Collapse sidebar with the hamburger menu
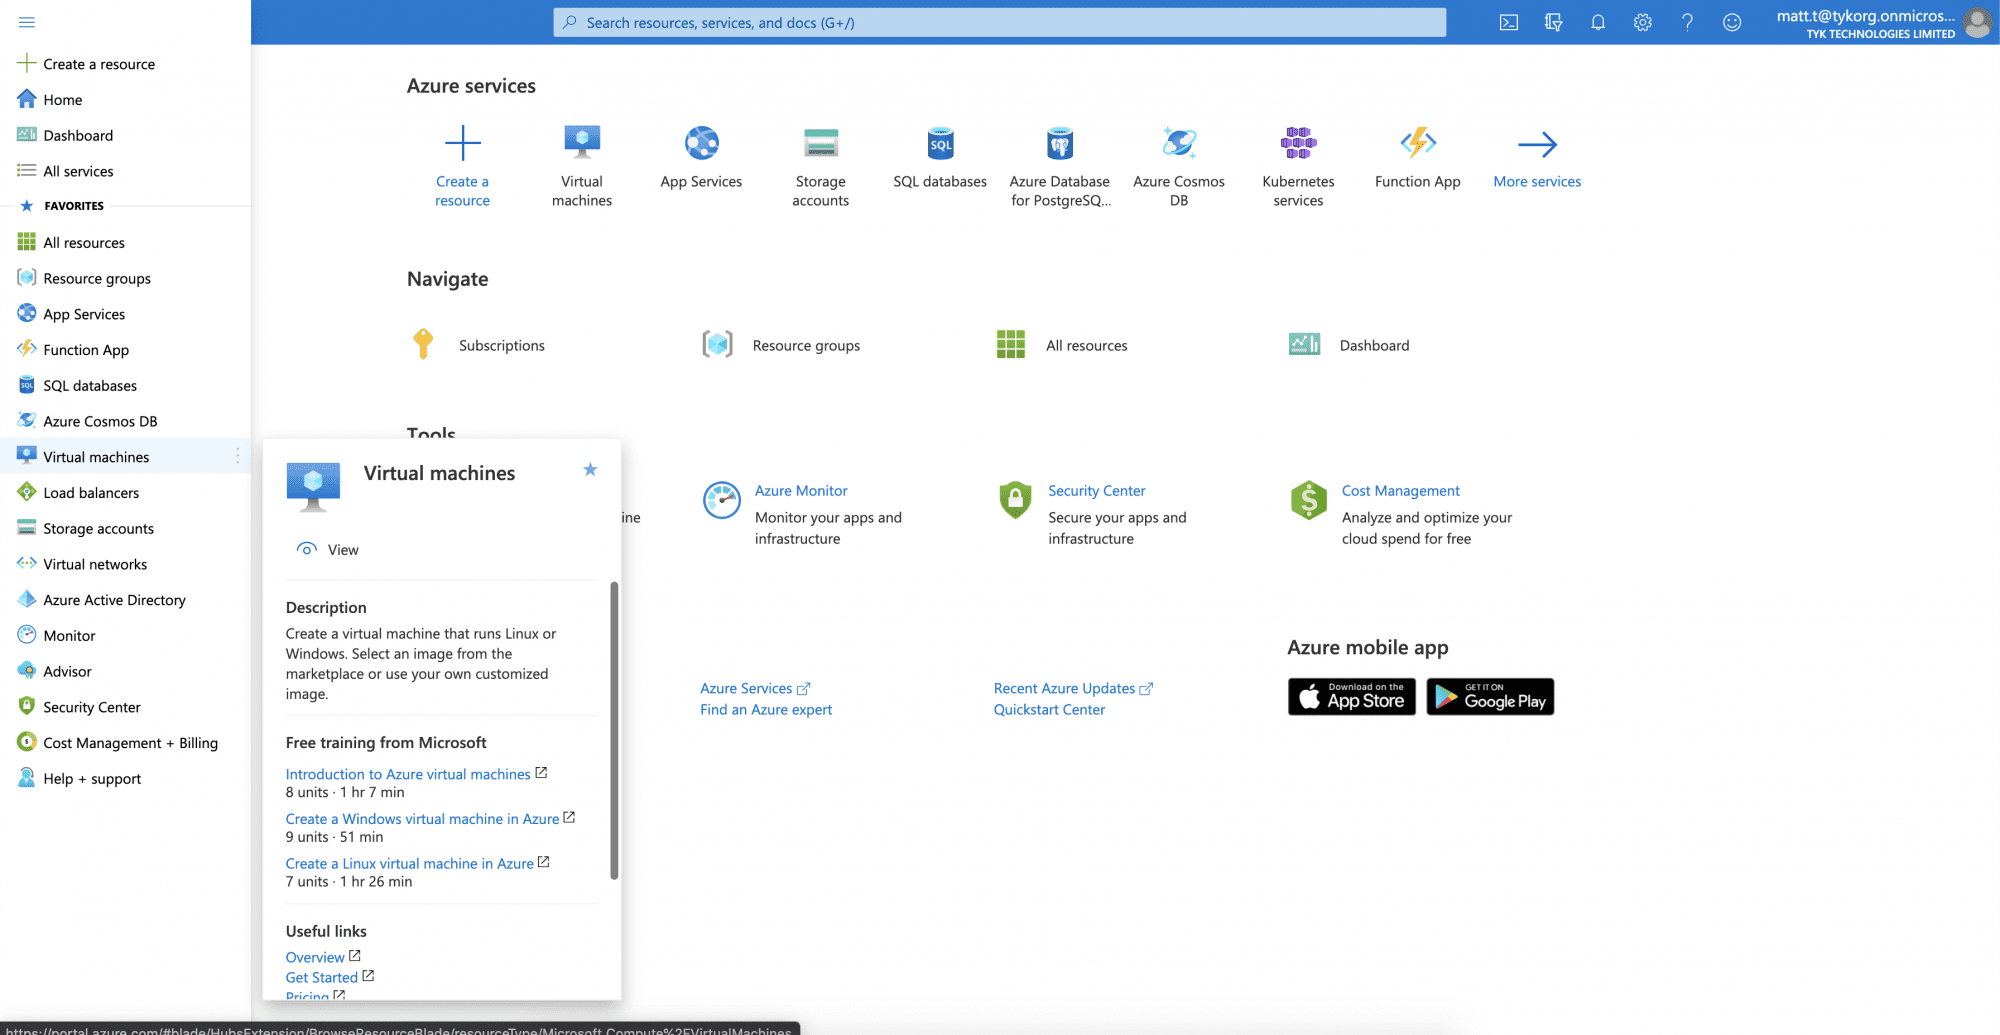 point(26,22)
